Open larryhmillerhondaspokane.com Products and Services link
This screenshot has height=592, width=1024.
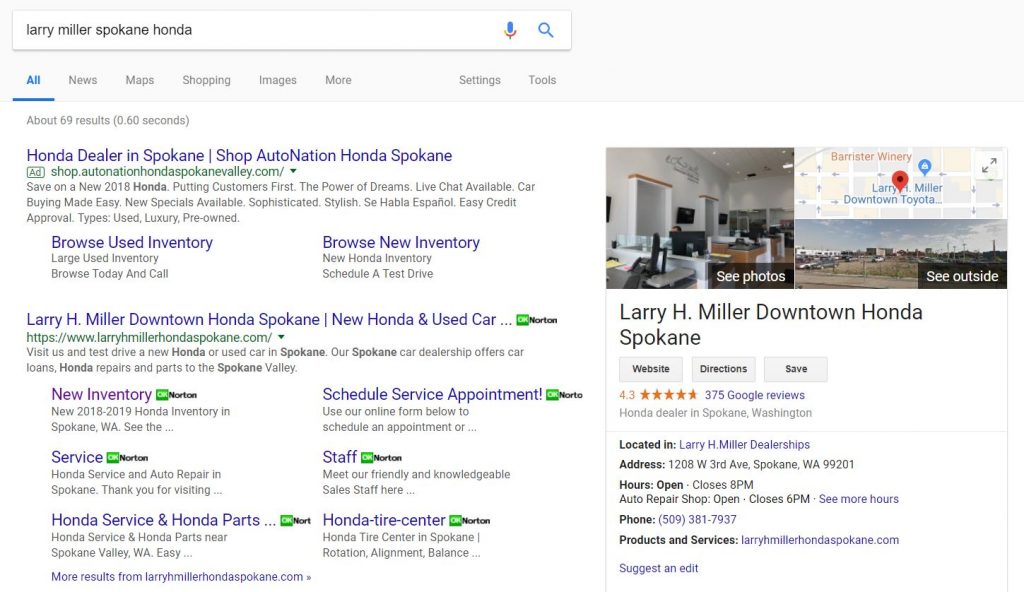(820, 540)
